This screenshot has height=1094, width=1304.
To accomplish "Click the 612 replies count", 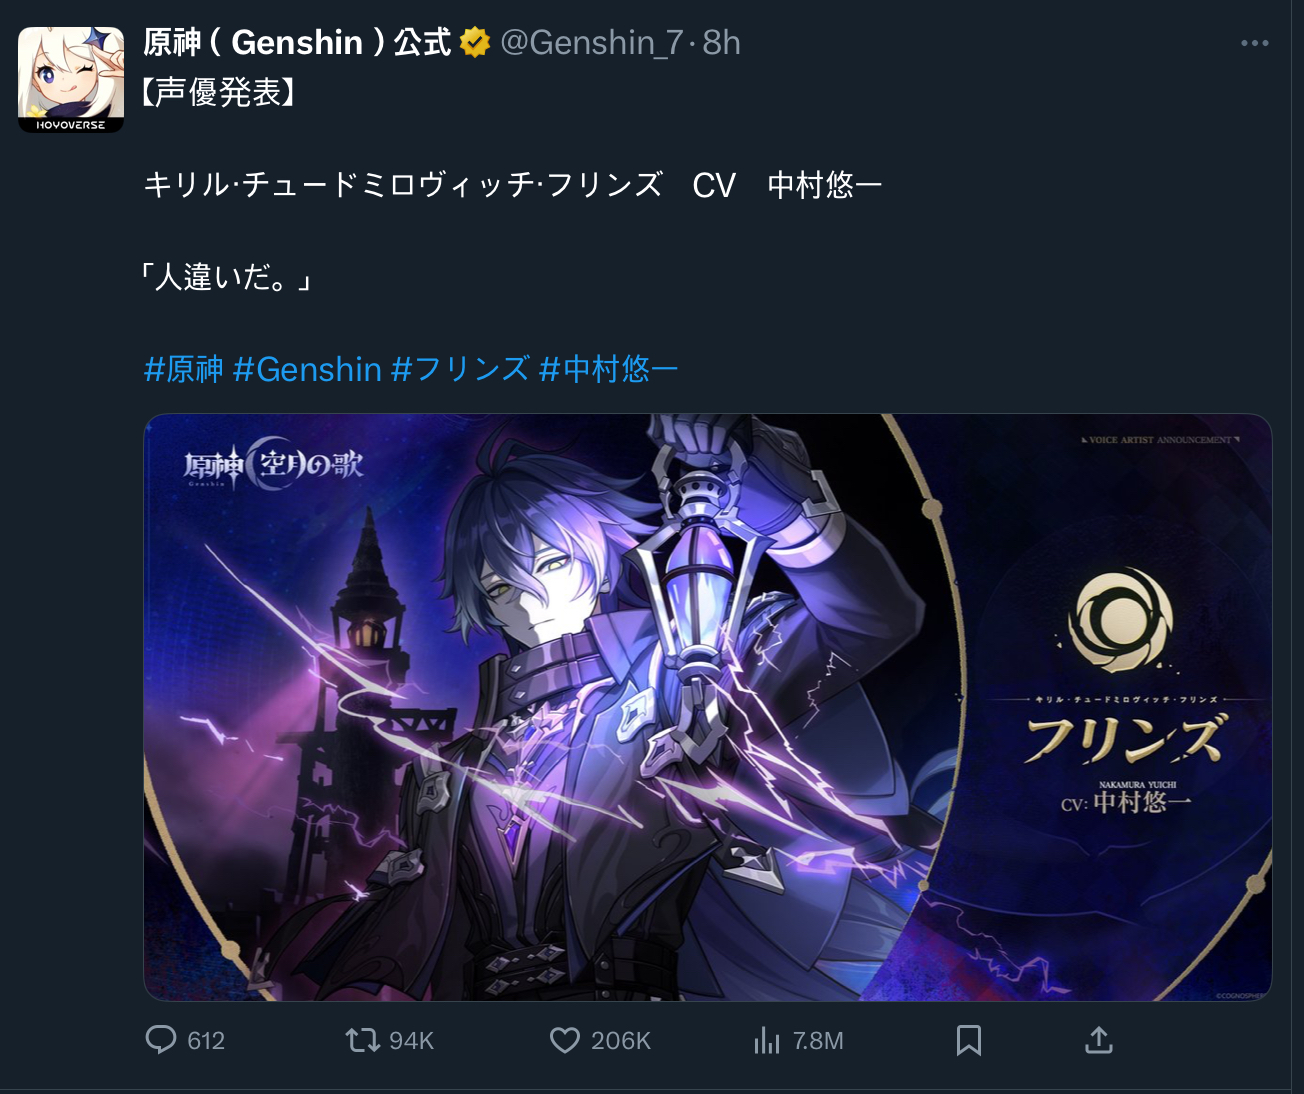I will pyautogui.click(x=206, y=1041).
